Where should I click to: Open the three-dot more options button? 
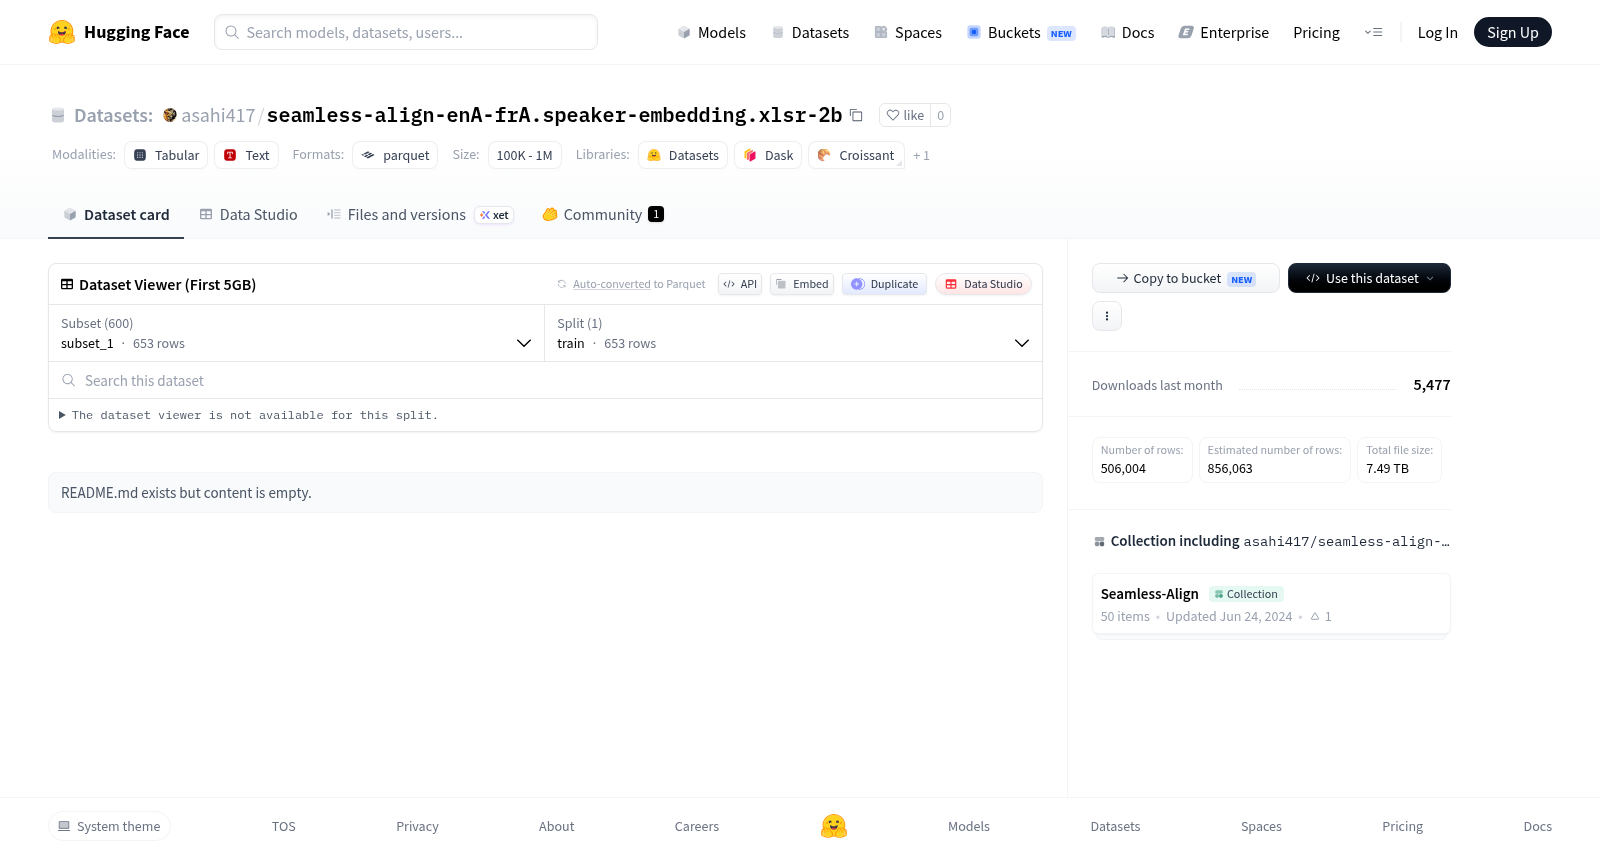[x=1107, y=316]
